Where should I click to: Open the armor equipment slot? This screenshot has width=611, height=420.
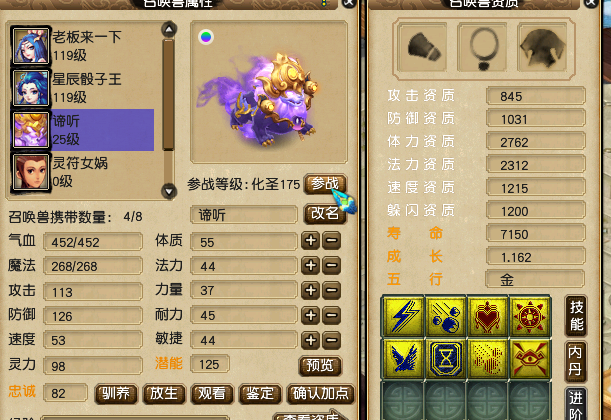click(543, 48)
